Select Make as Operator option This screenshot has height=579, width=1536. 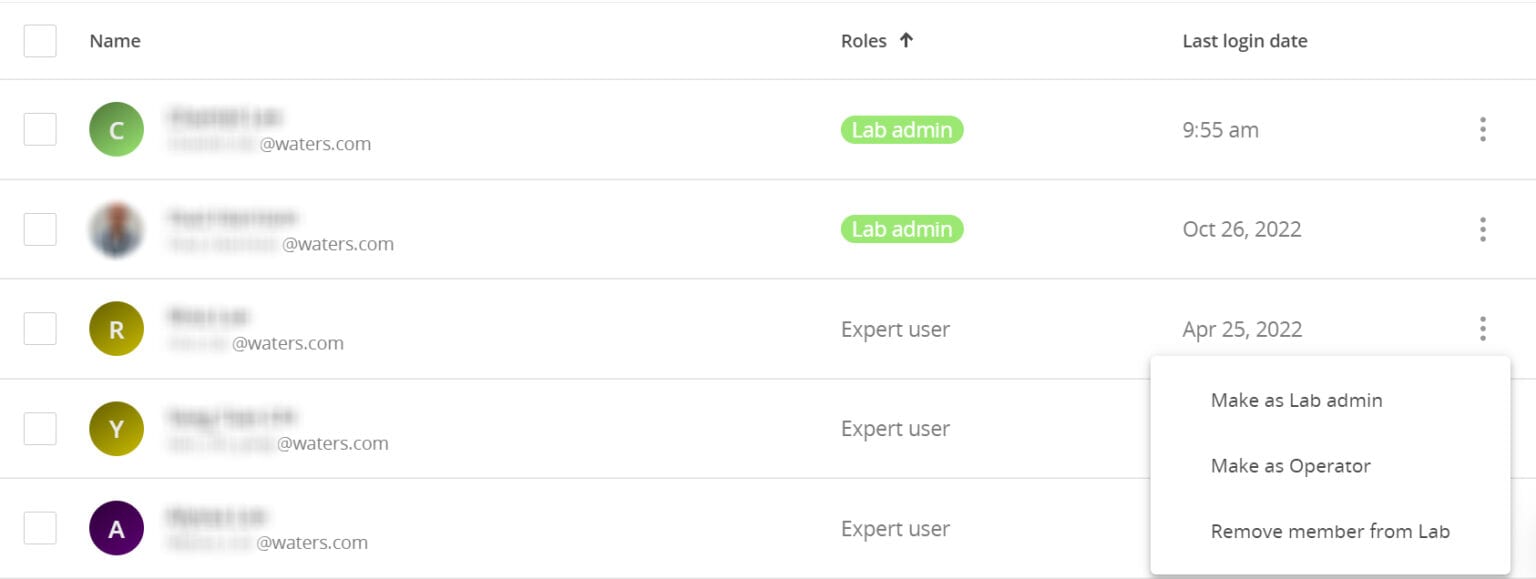click(x=1290, y=466)
